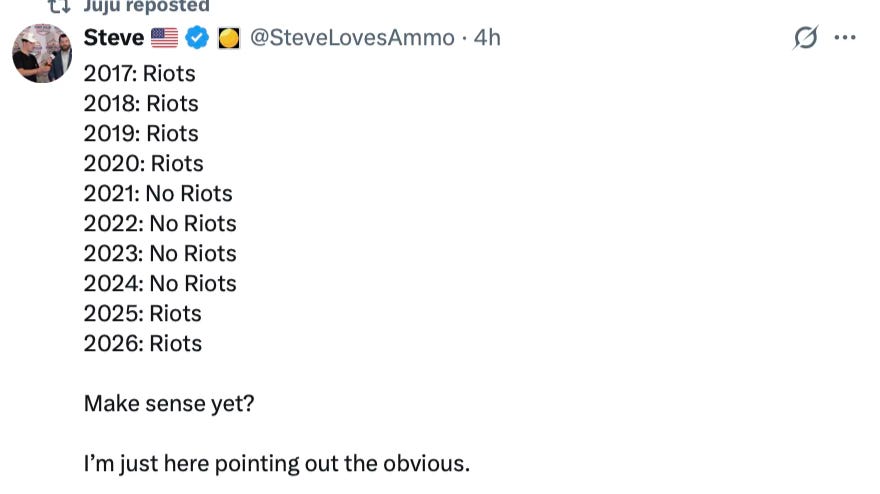Screen dimensions: 880x494
Task: Click the "Make sense yet?" text
Action: pos(169,403)
